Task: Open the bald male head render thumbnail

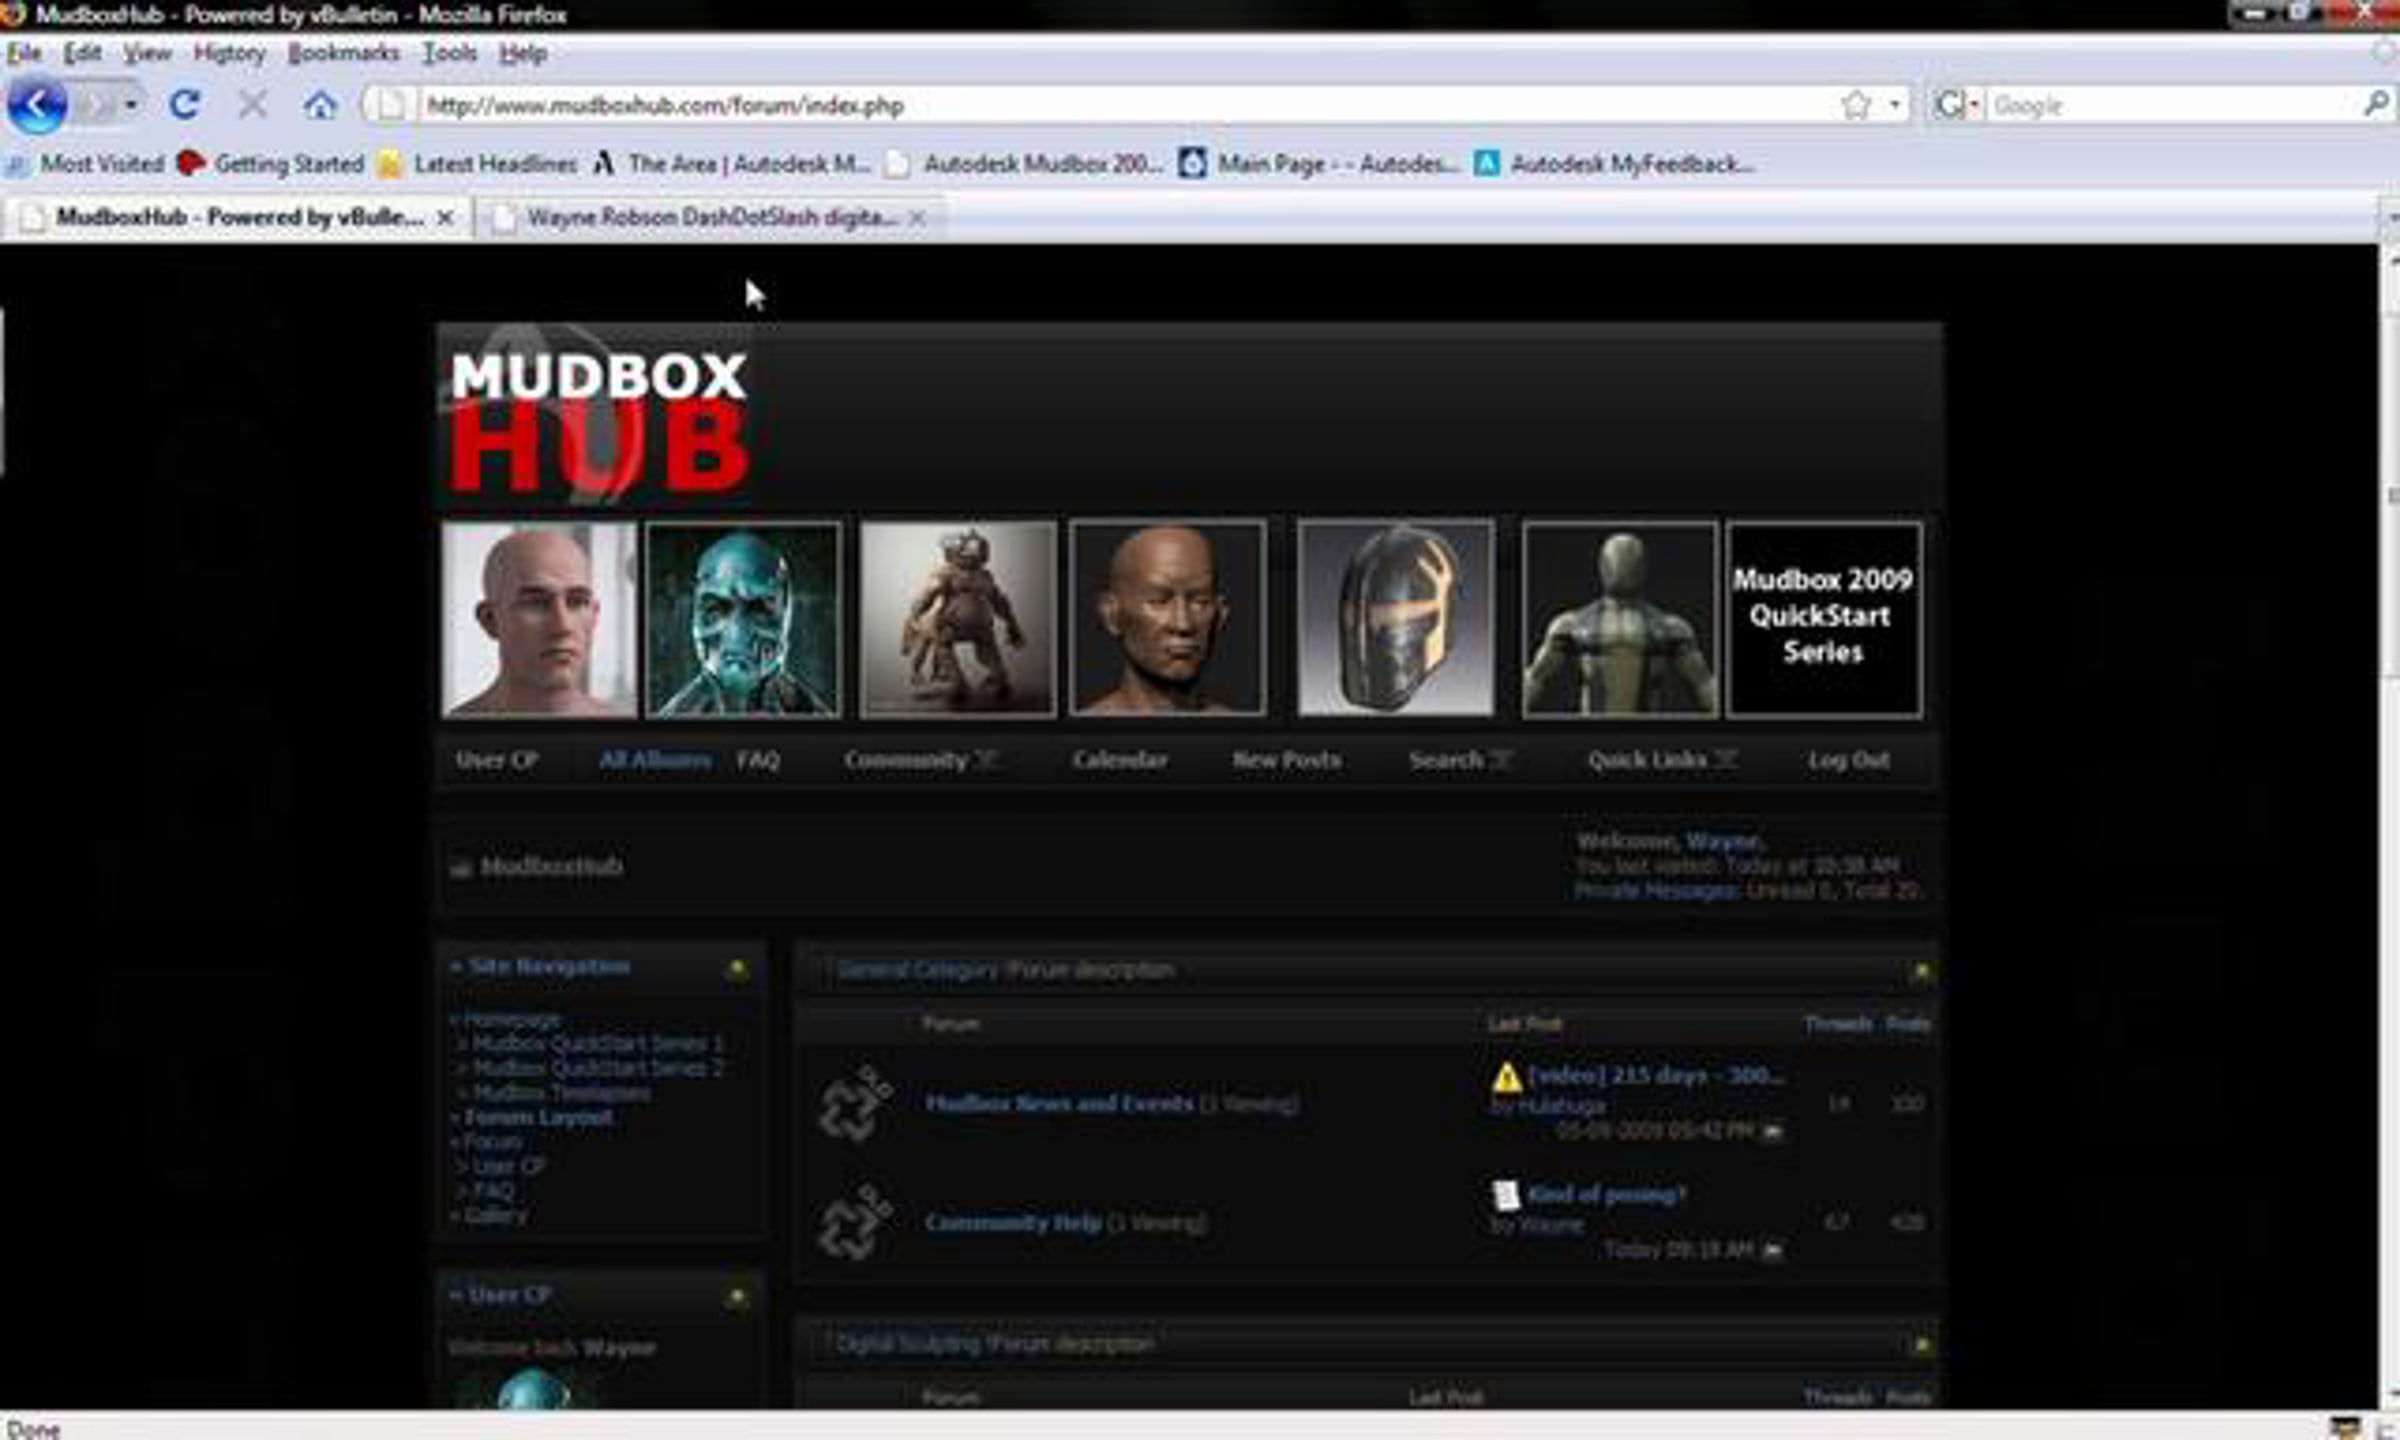Action: point(539,619)
